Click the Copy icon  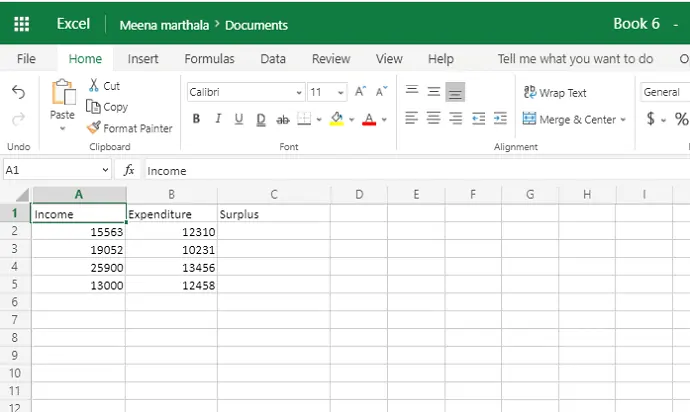pos(93,107)
